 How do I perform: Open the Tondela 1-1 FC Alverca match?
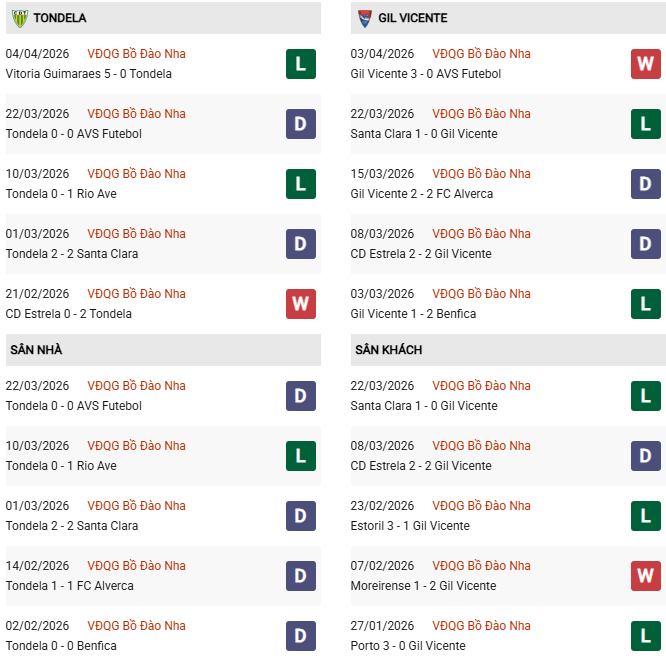click(x=69, y=586)
